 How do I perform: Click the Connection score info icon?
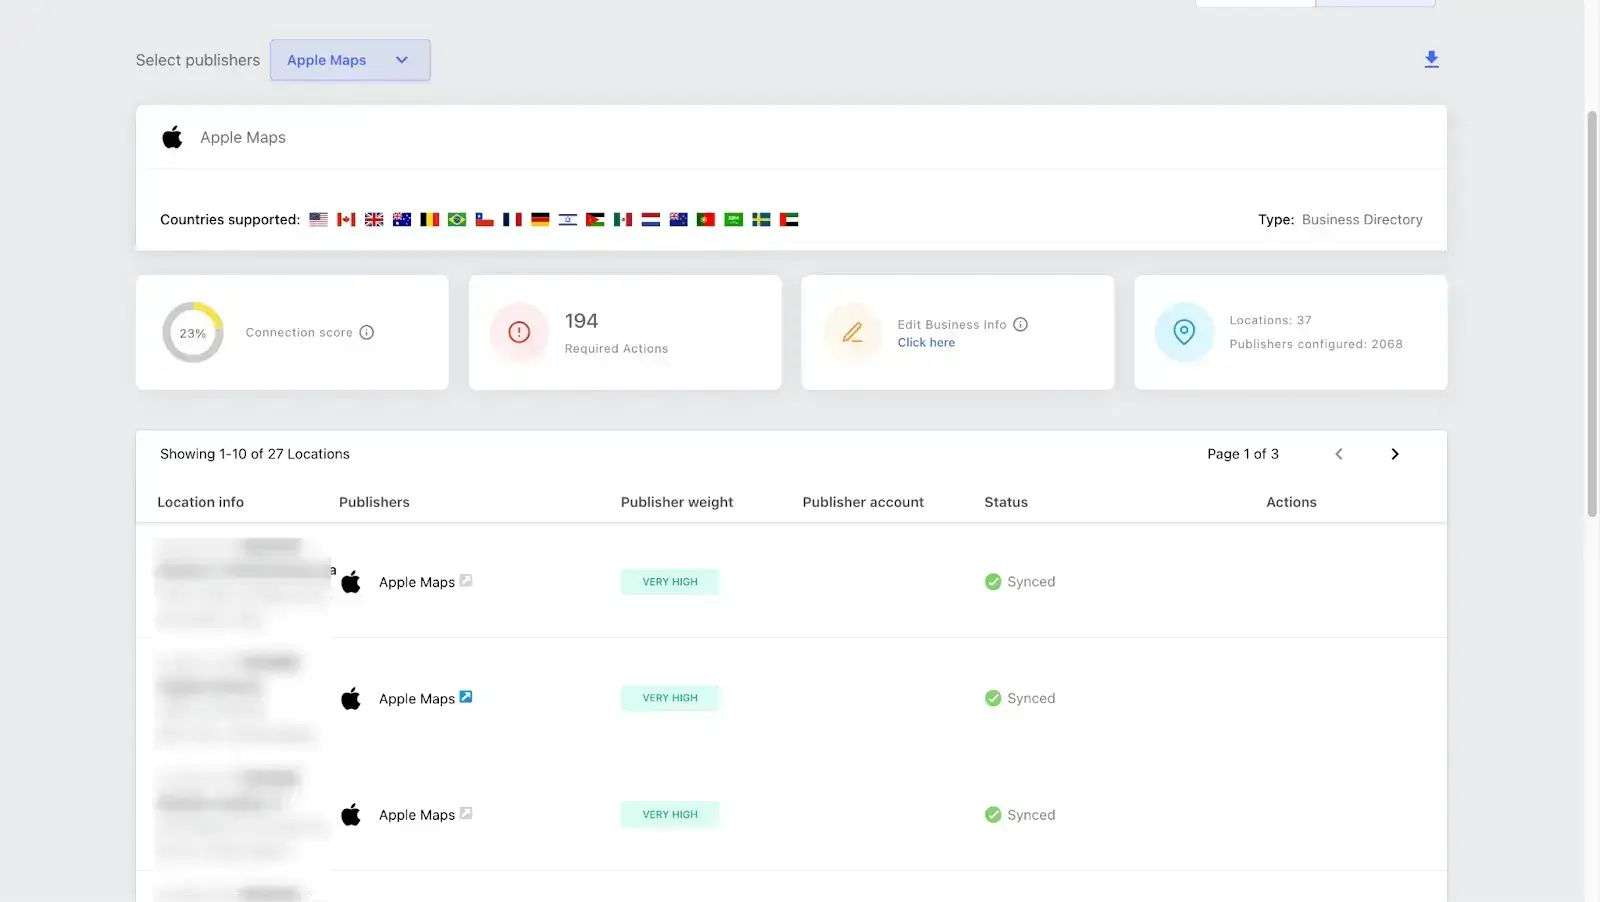[x=367, y=332]
